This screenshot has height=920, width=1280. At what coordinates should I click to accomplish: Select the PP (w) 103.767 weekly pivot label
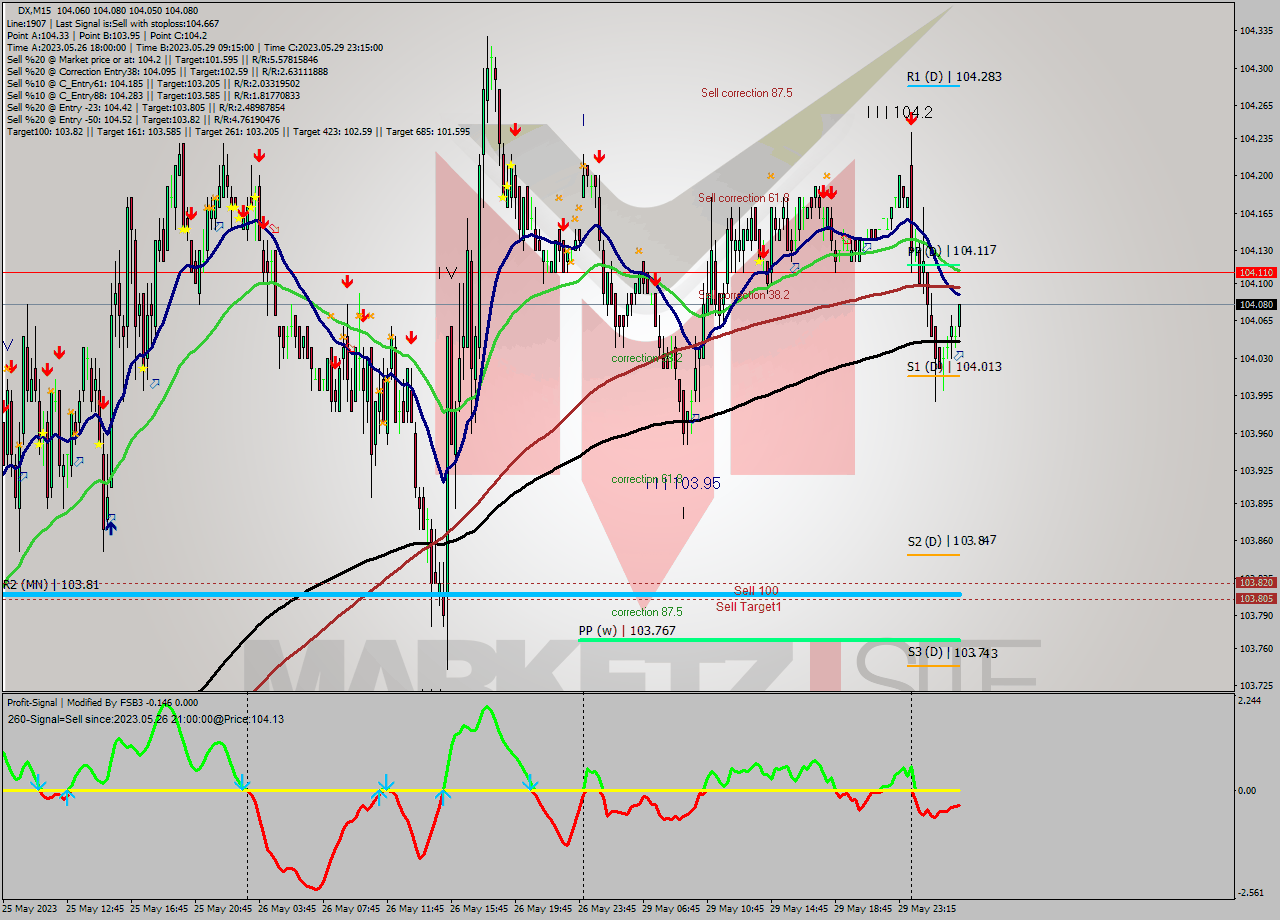[x=626, y=630]
